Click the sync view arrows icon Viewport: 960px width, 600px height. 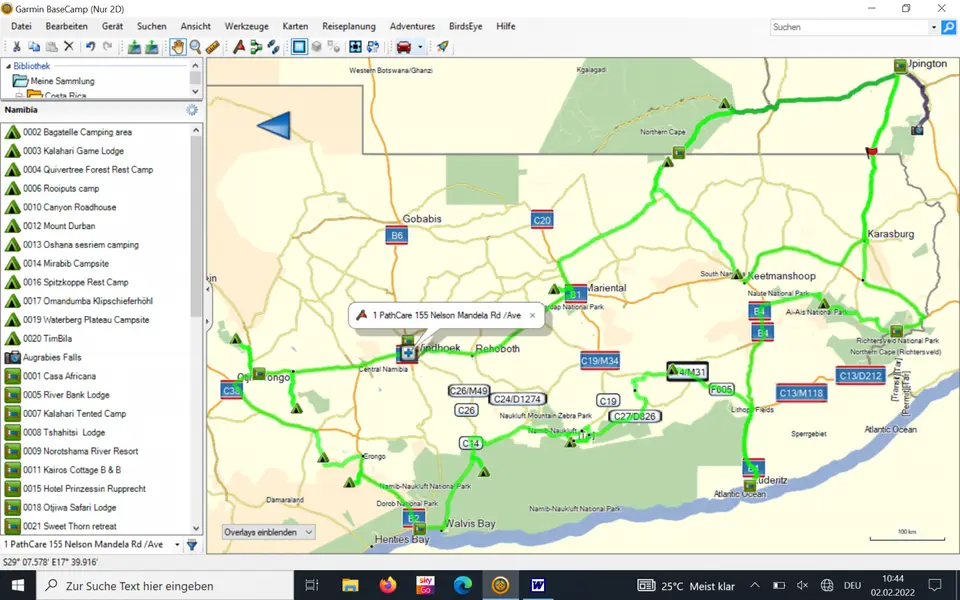pyautogui.click(x=372, y=47)
